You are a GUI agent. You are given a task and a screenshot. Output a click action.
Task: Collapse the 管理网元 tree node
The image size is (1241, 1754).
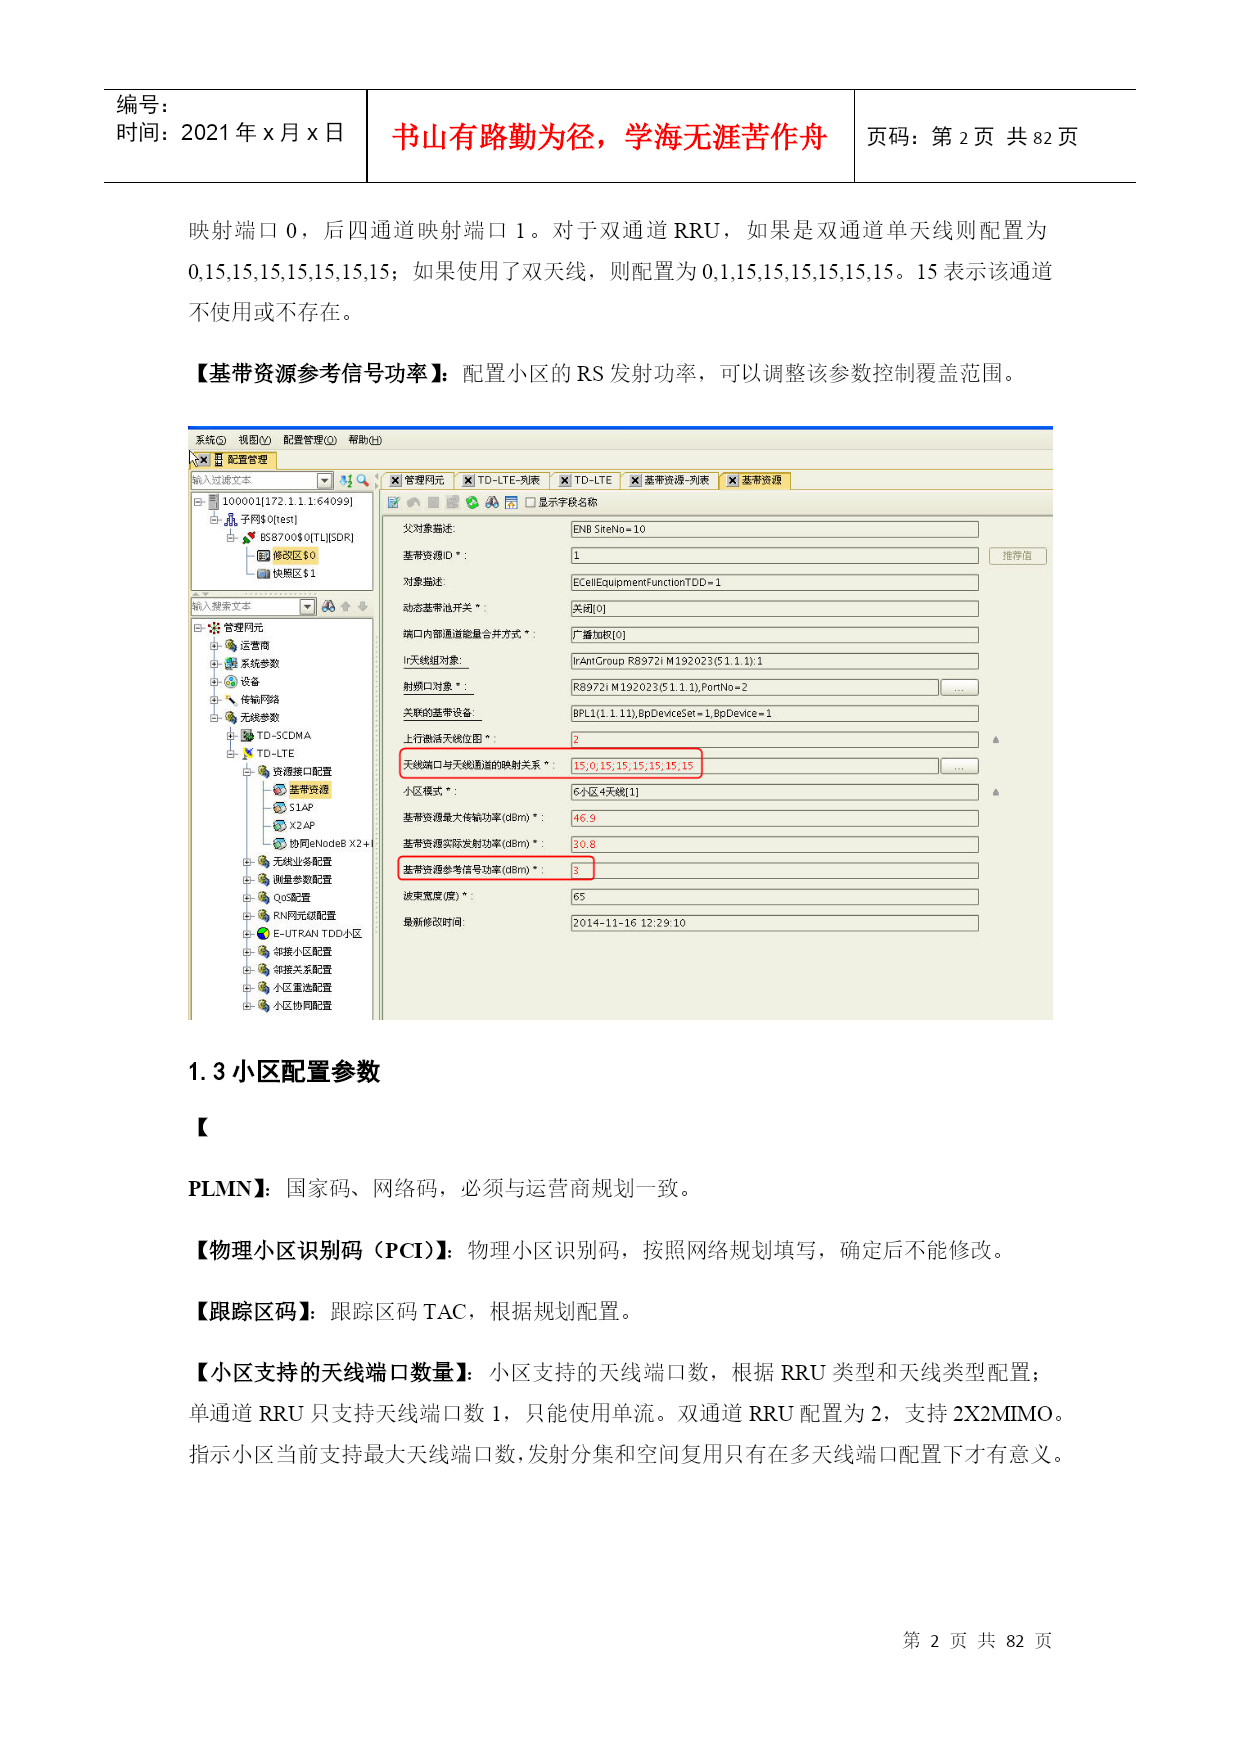[198, 628]
